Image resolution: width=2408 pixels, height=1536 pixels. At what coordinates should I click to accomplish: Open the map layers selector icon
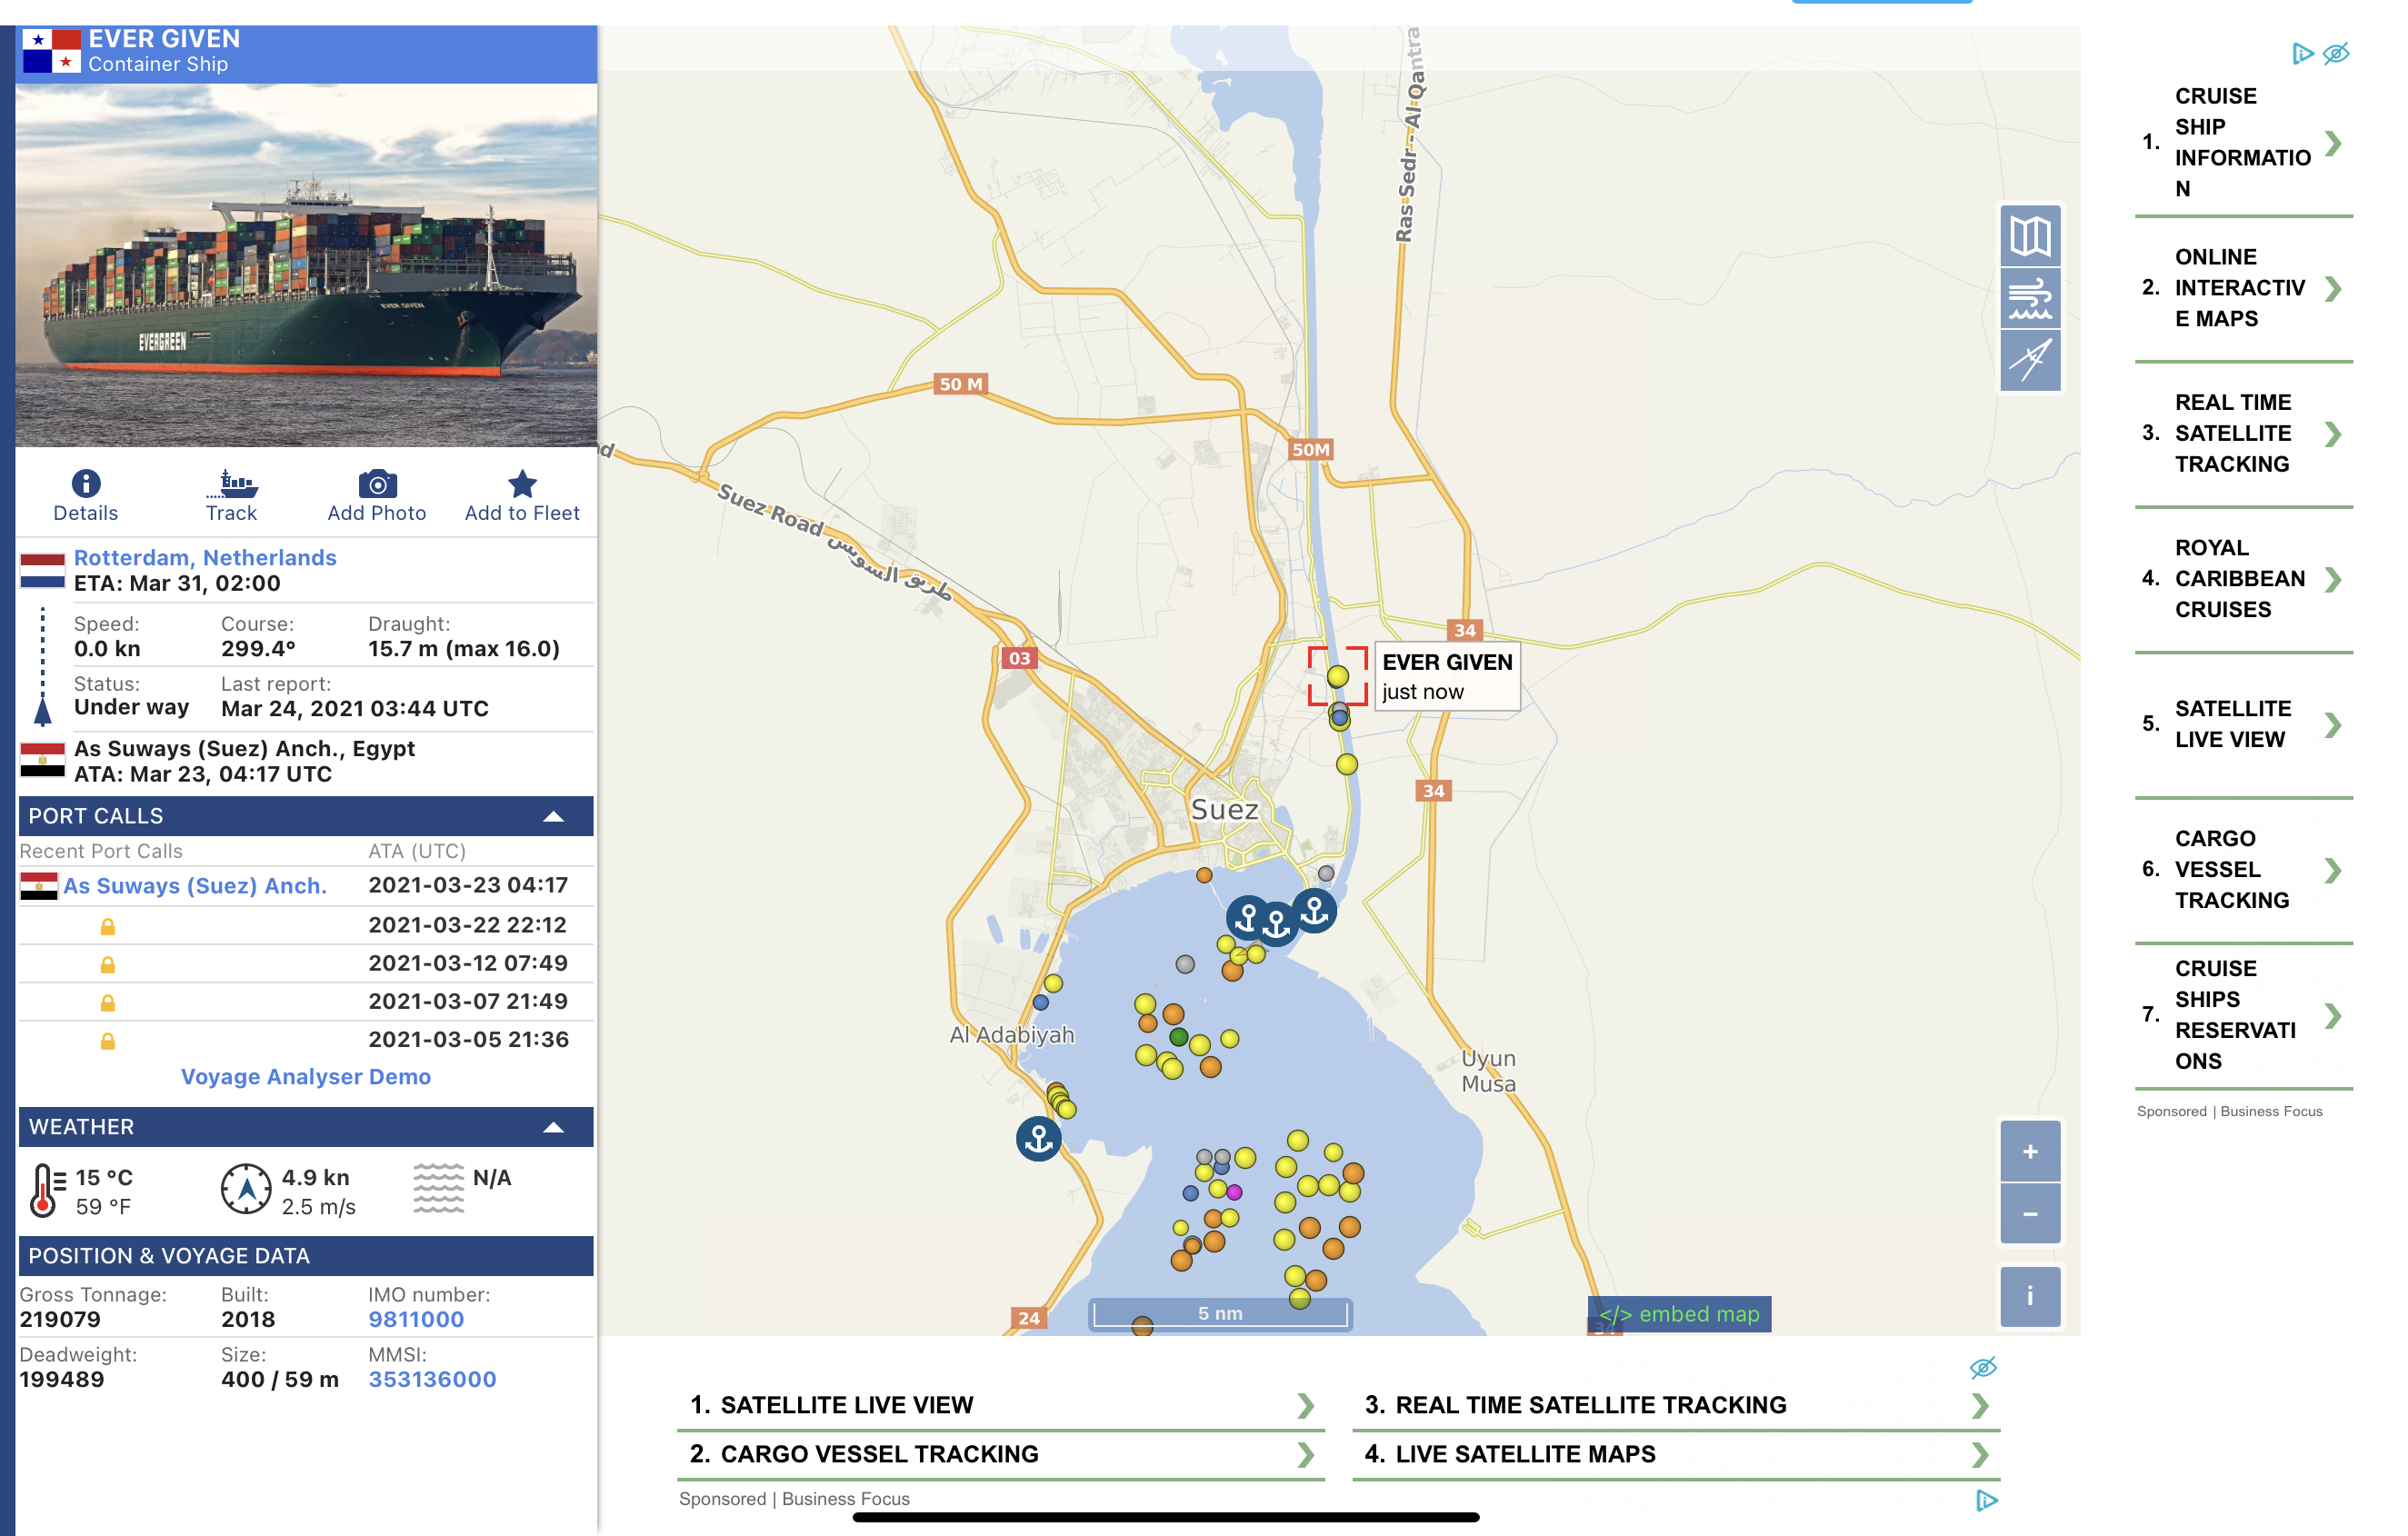2030,236
